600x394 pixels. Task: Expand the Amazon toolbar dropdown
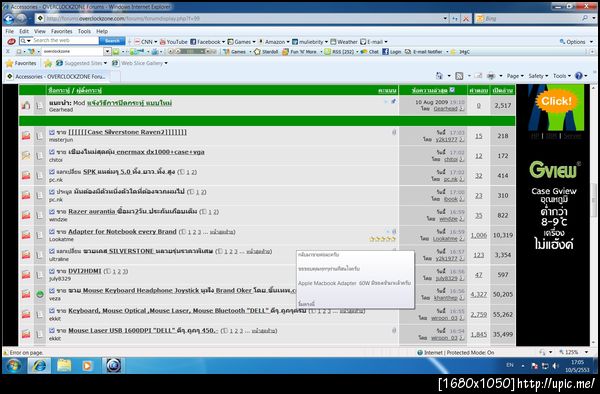(288, 42)
